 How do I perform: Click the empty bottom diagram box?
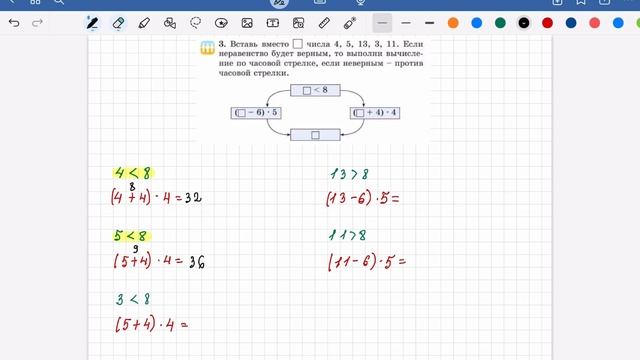click(x=315, y=135)
